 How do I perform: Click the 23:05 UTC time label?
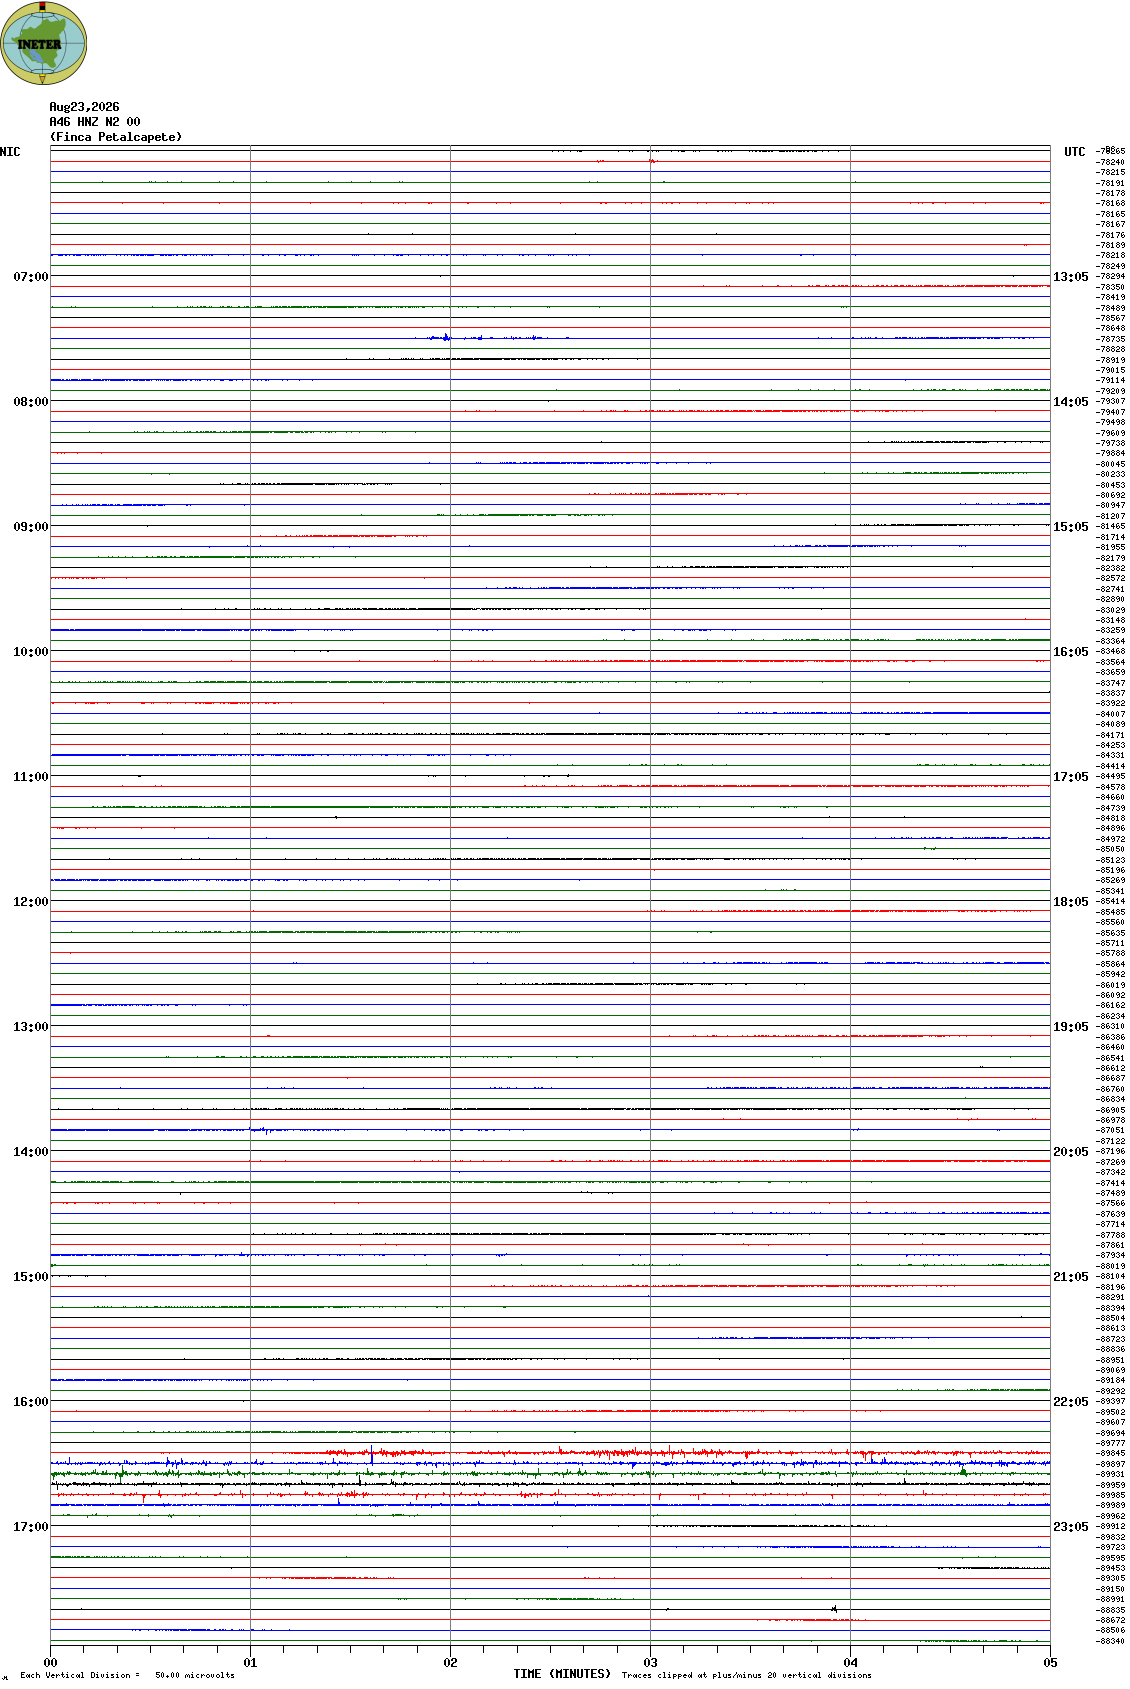pos(1070,1527)
